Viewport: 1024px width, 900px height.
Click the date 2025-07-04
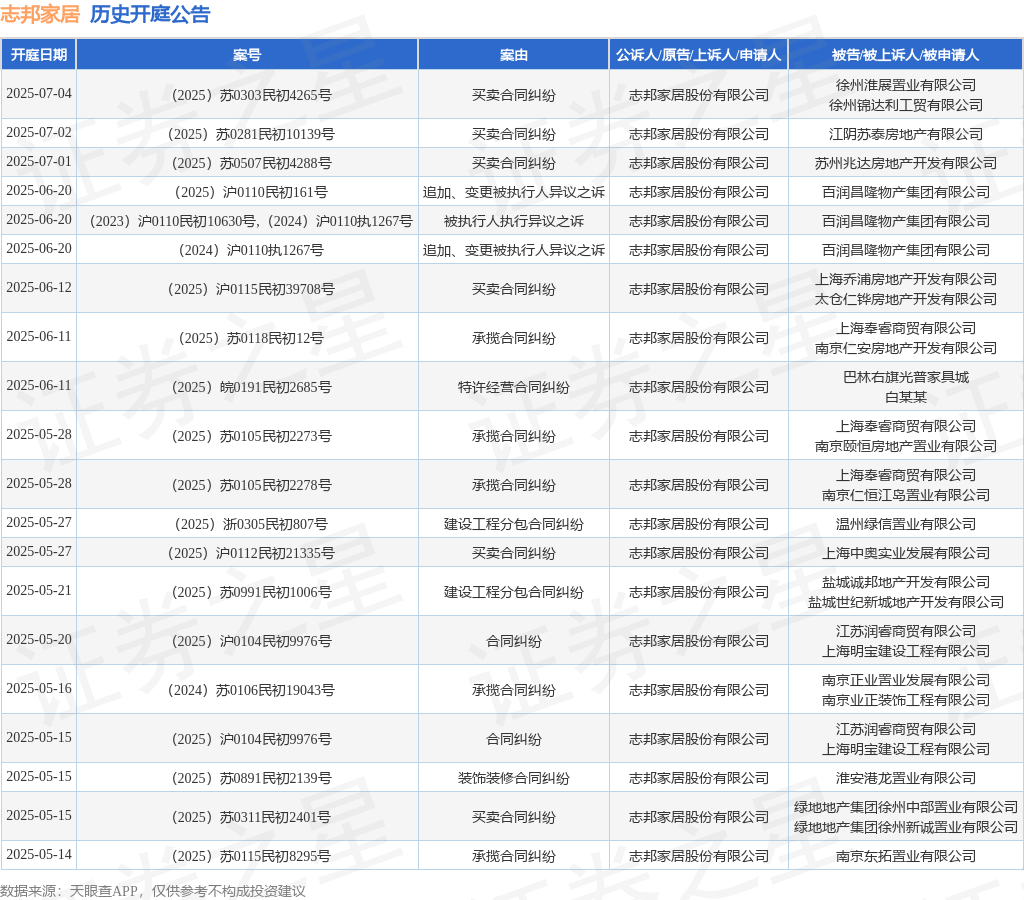[39, 93]
